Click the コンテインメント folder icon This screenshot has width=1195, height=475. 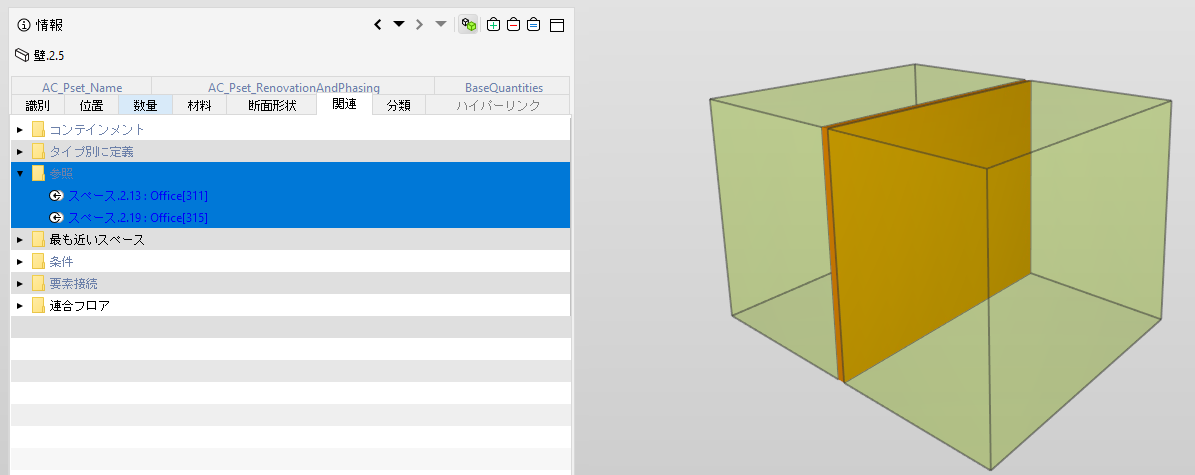coord(38,130)
